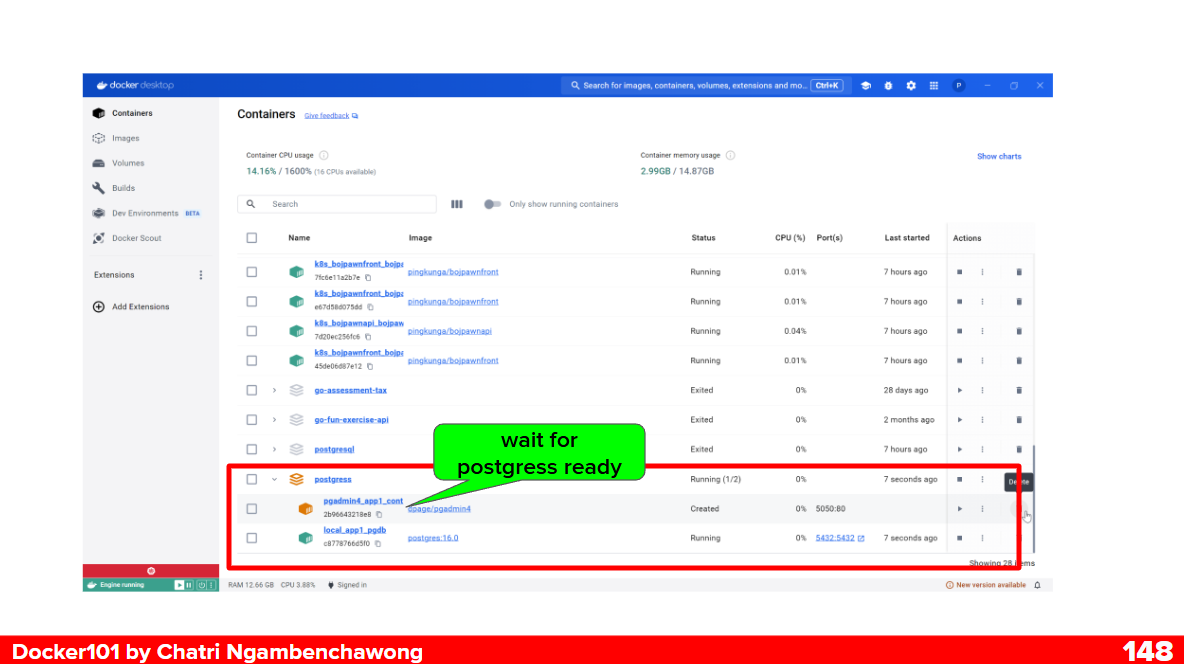Click info icon beside Container memory usage
The width and height of the screenshot is (1184, 664).
[730, 156]
